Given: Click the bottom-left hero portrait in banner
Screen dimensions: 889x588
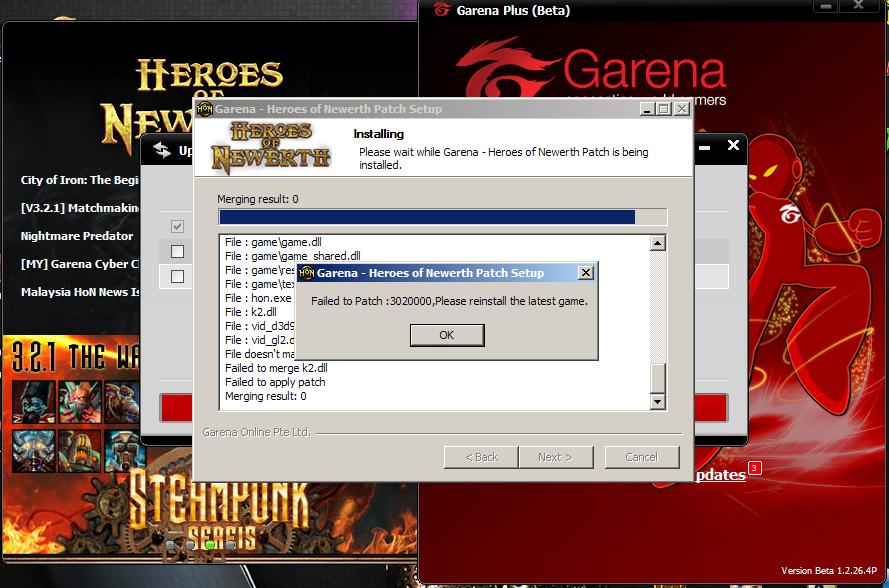Looking at the screenshot, I should pyautogui.click(x=33, y=451).
